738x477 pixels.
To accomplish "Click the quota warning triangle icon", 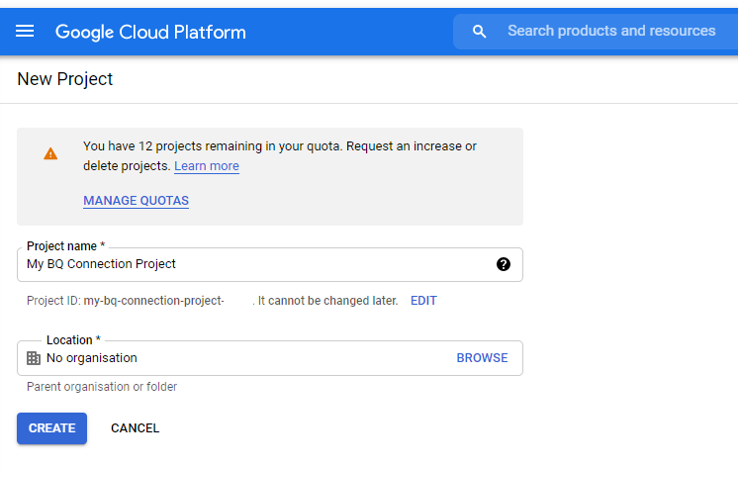I will (x=50, y=154).
